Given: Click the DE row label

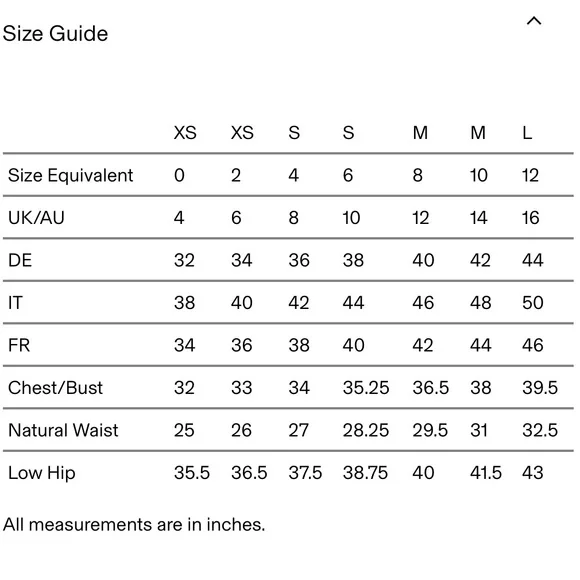Looking at the screenshot, I should (x=20, y=260).
